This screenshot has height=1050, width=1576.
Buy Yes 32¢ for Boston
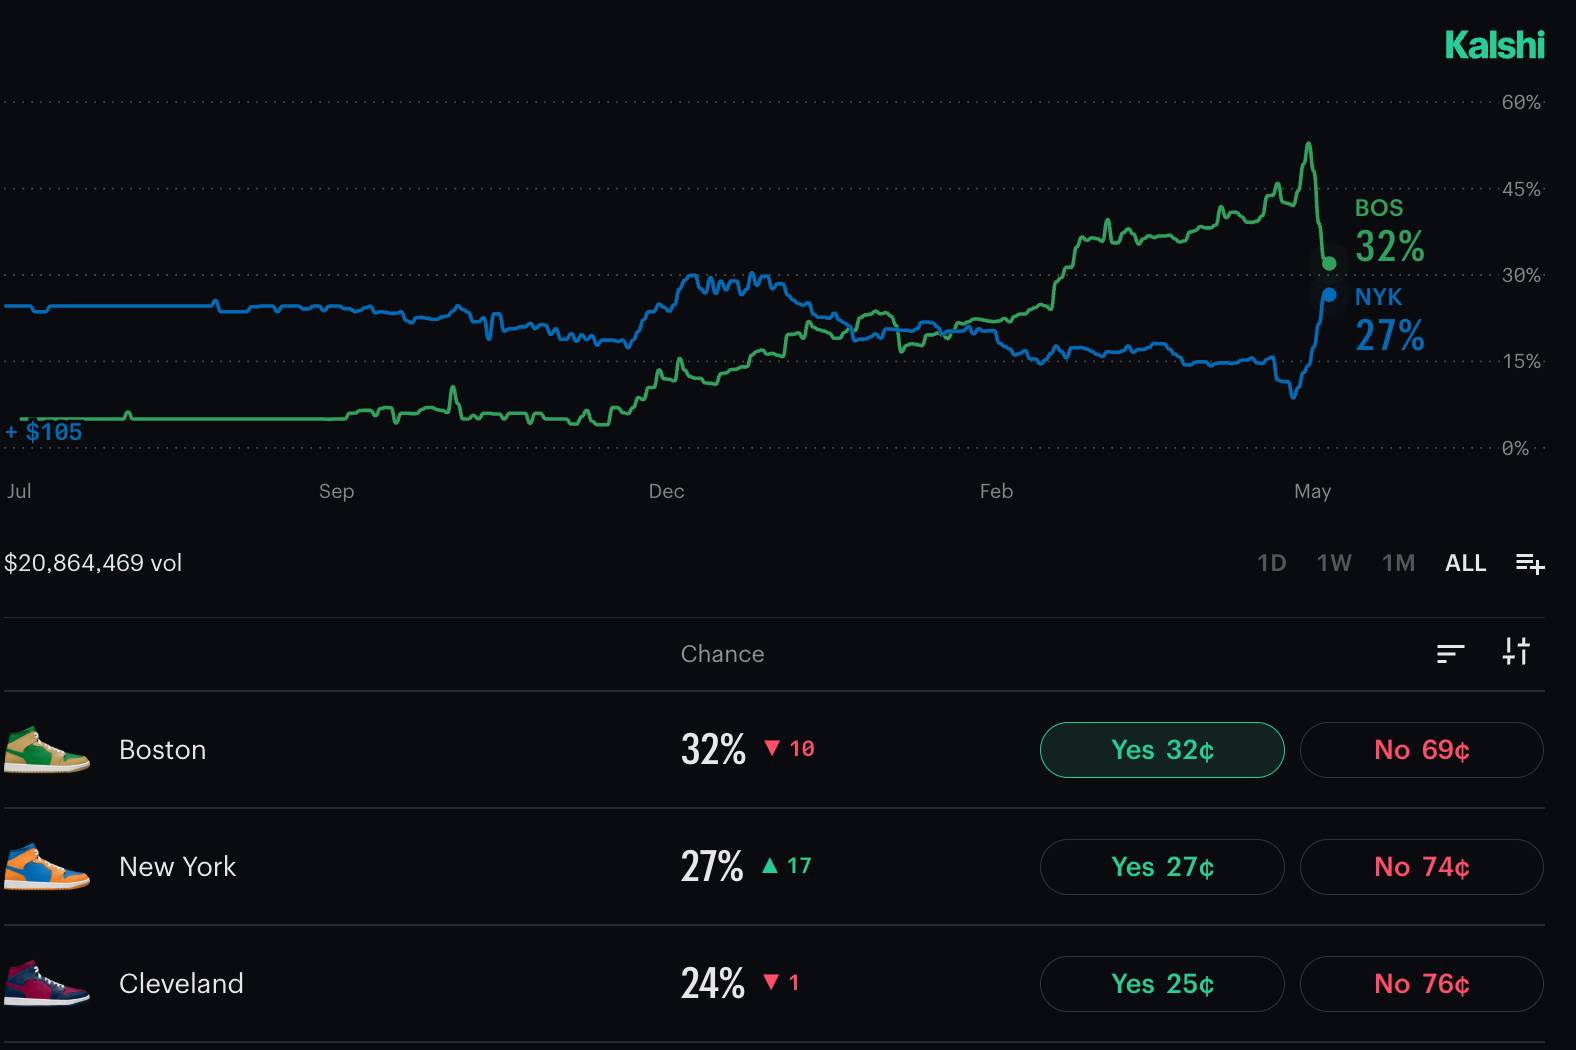1162,750
